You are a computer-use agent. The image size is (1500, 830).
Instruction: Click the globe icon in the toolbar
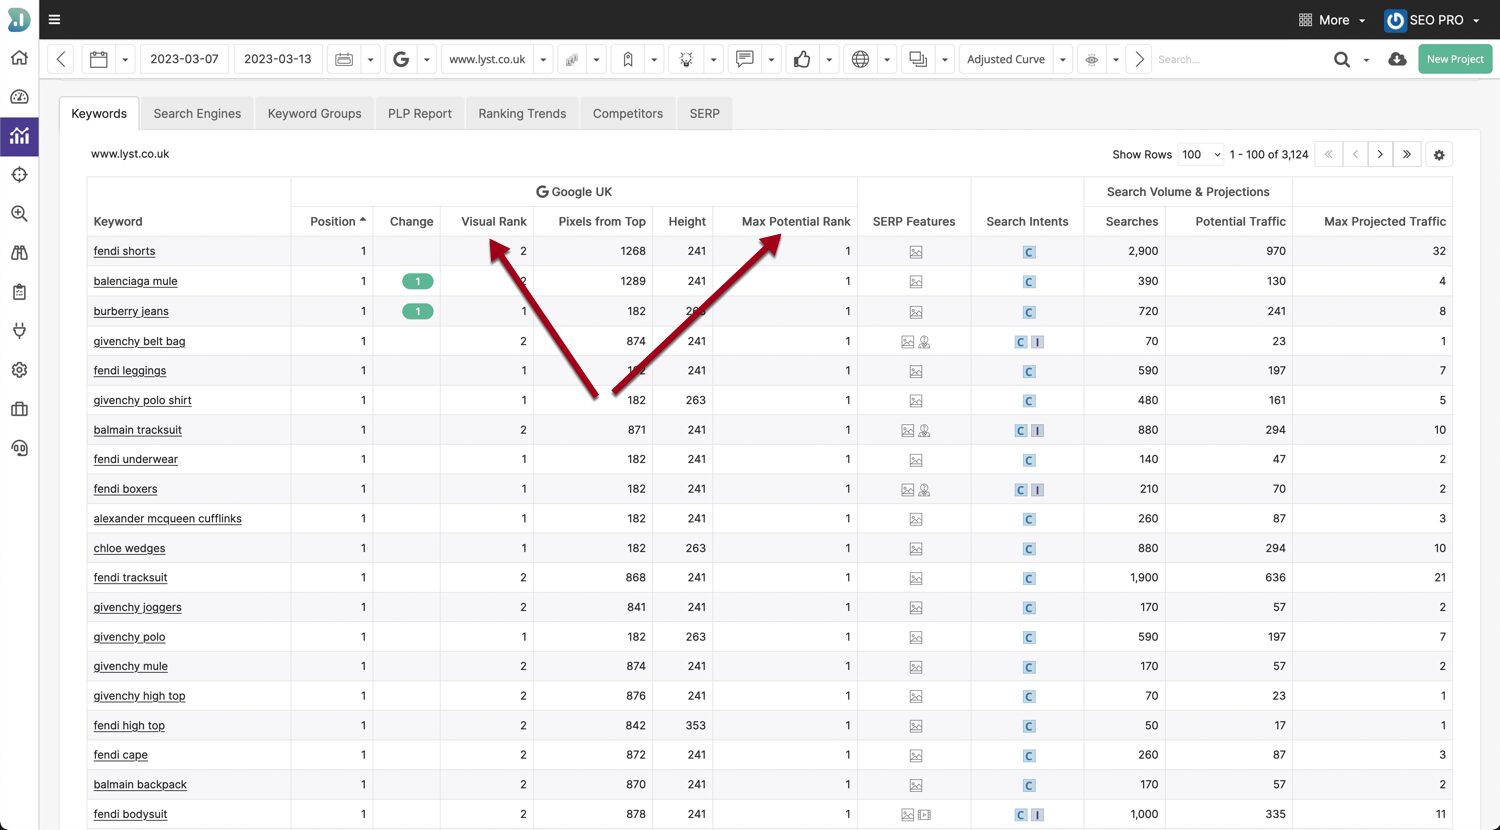(x=860, y=59)
